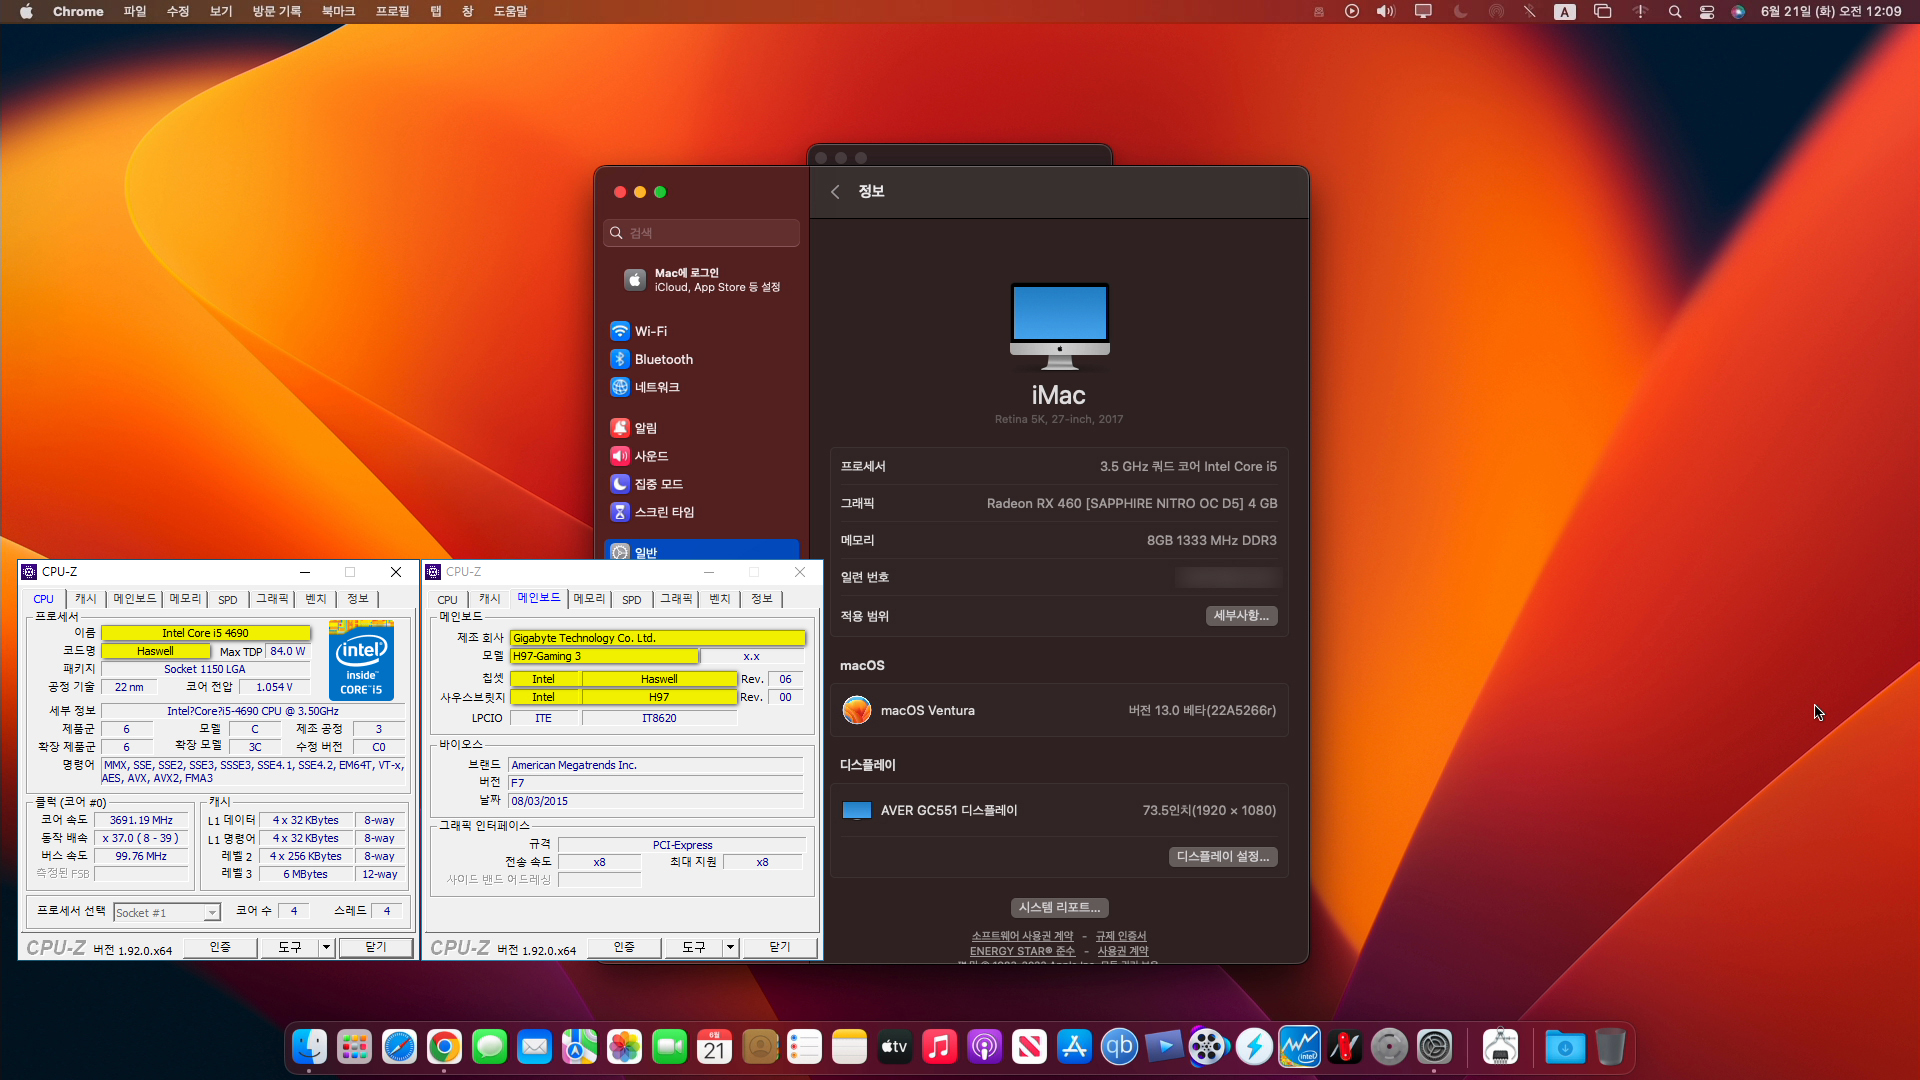The width and height of the screenshot is (1920, 1080).
Task: Open Mail app from dock
Action: click(x=534, y=1047)
